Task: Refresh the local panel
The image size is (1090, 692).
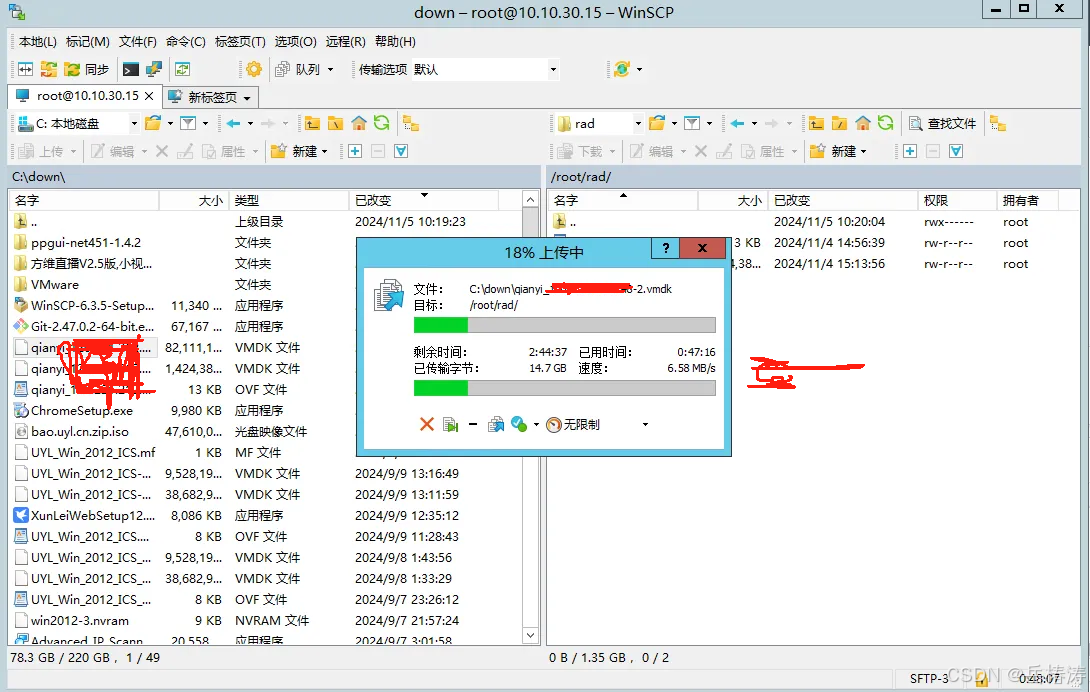Action: click(x=382, y=124)
